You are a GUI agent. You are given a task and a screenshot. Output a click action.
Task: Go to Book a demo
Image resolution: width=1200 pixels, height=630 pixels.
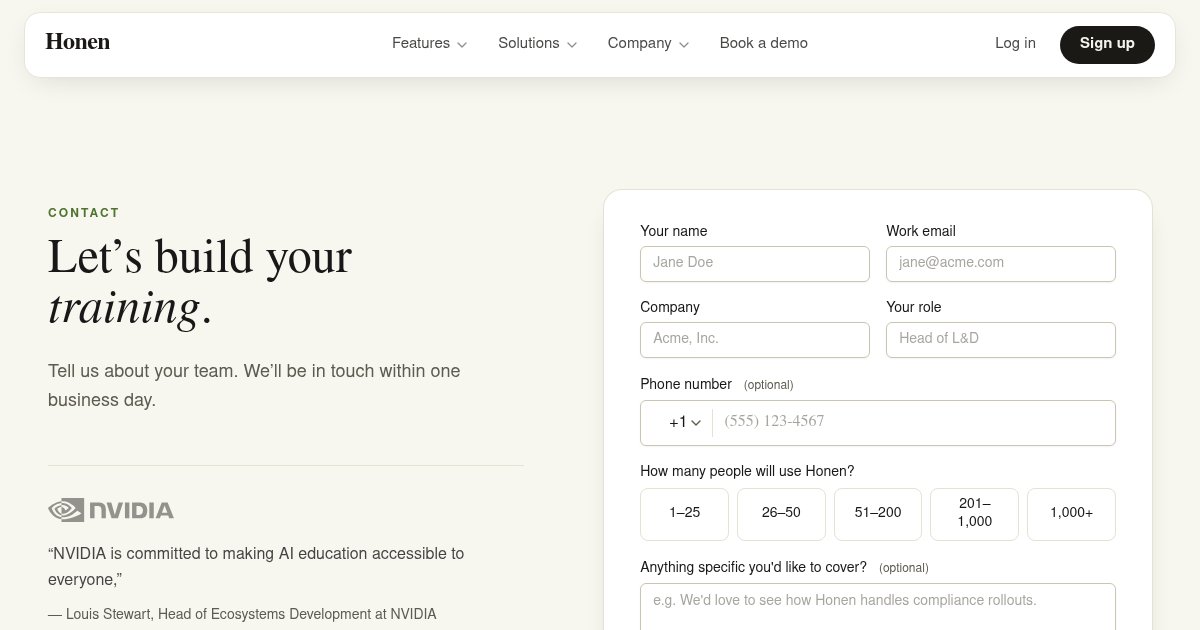click(x=764, y=43)
